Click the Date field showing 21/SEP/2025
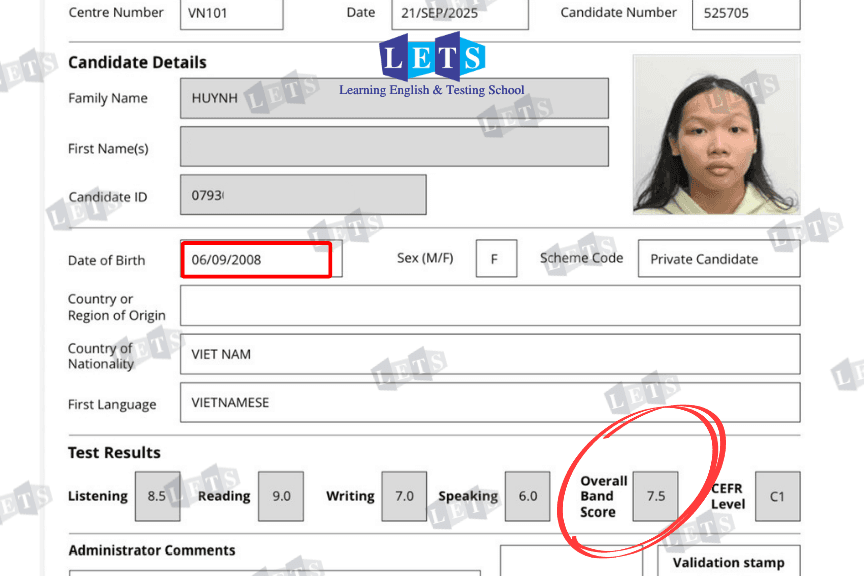864x576 pixels. (x=460, y=14)
